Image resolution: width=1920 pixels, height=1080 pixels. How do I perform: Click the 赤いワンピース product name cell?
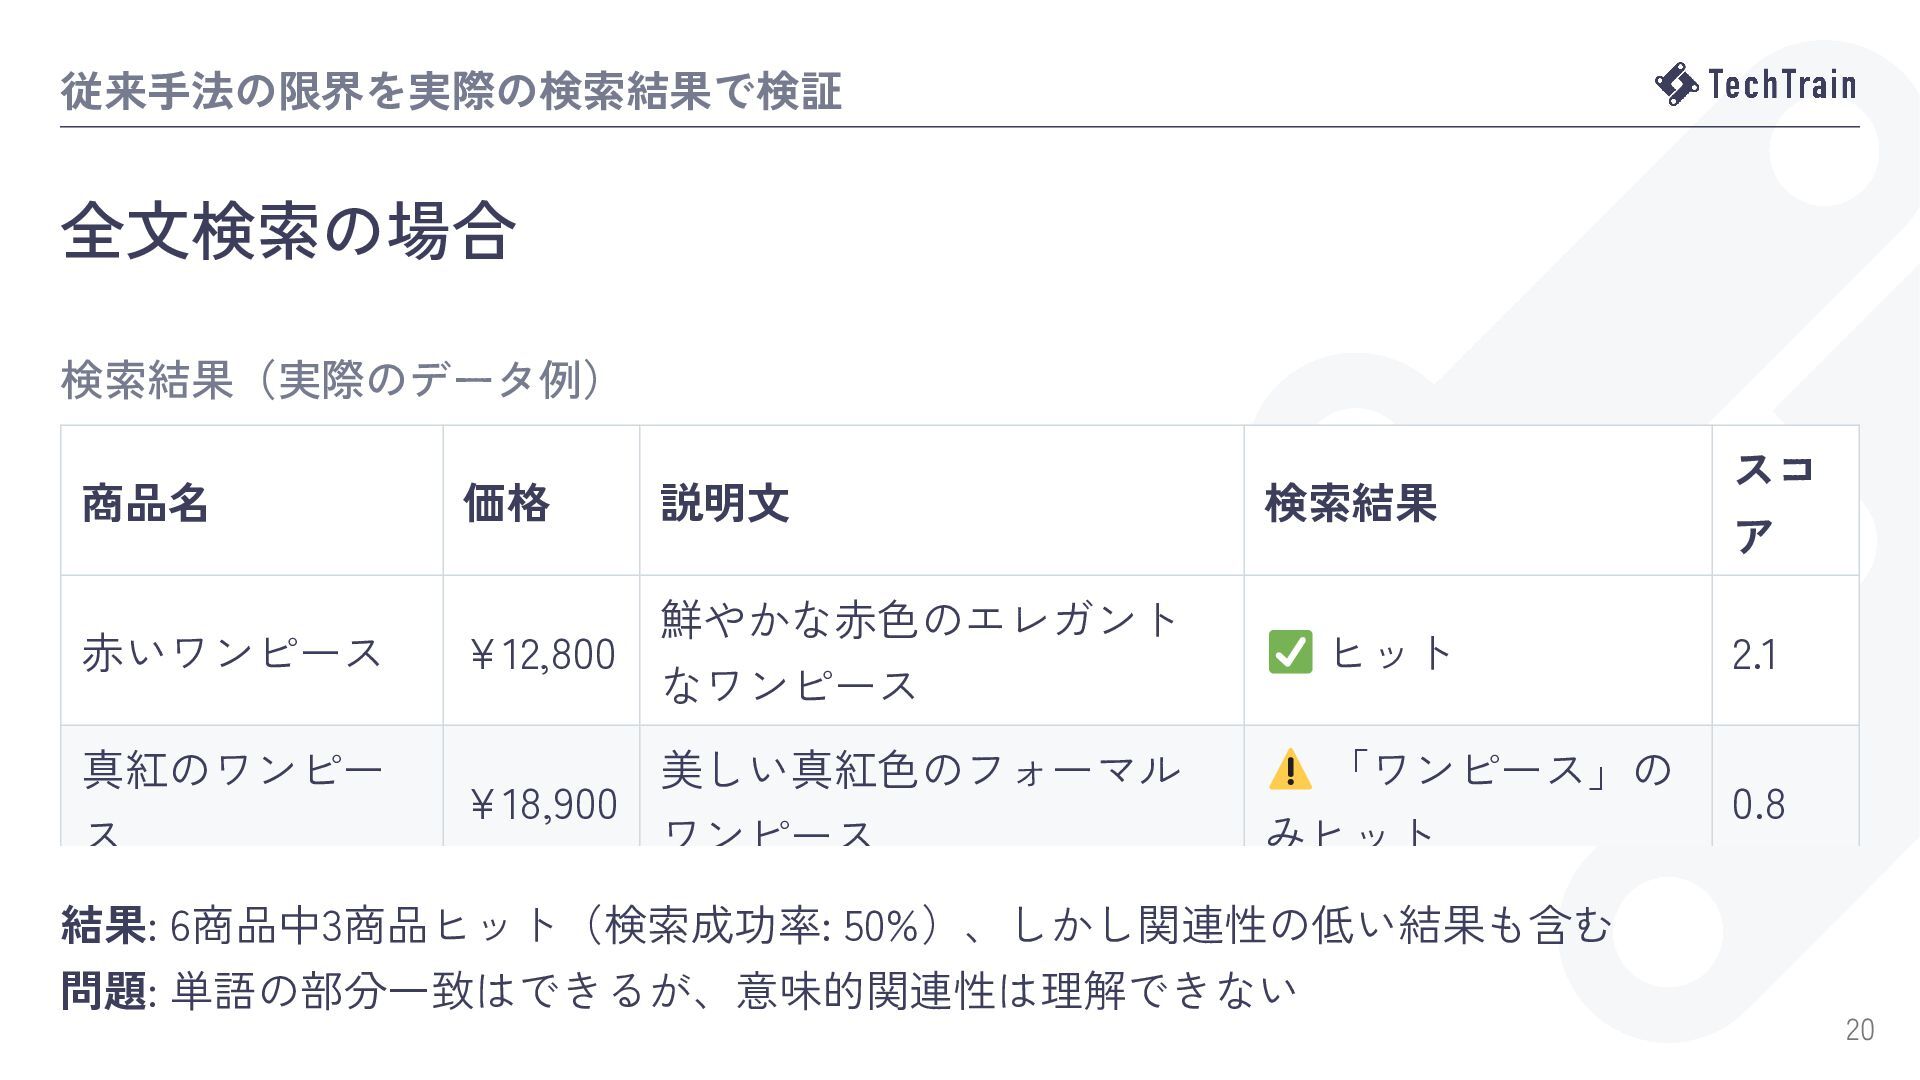[x=252, y=651]
